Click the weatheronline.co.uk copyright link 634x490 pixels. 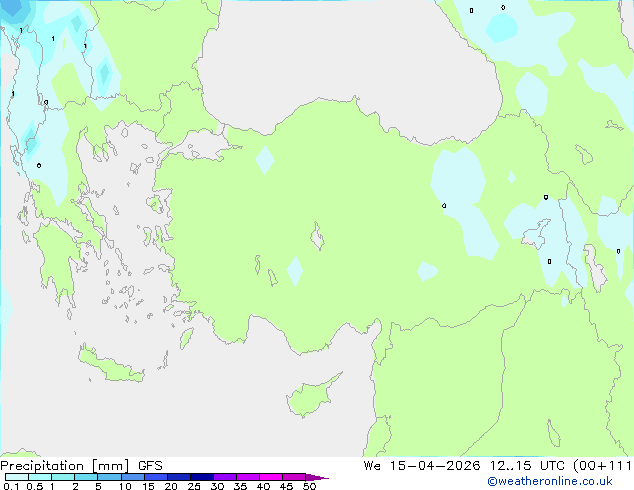point(549,481)
